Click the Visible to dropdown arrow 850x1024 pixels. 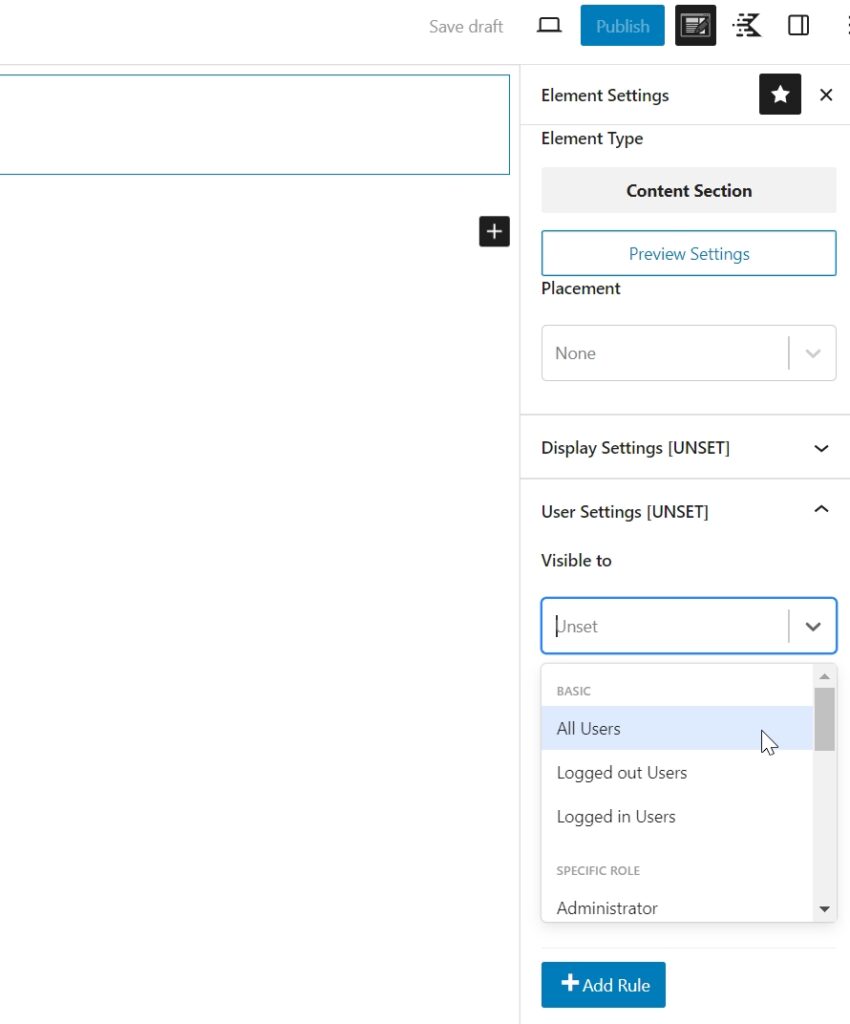(x=813, y=627)
